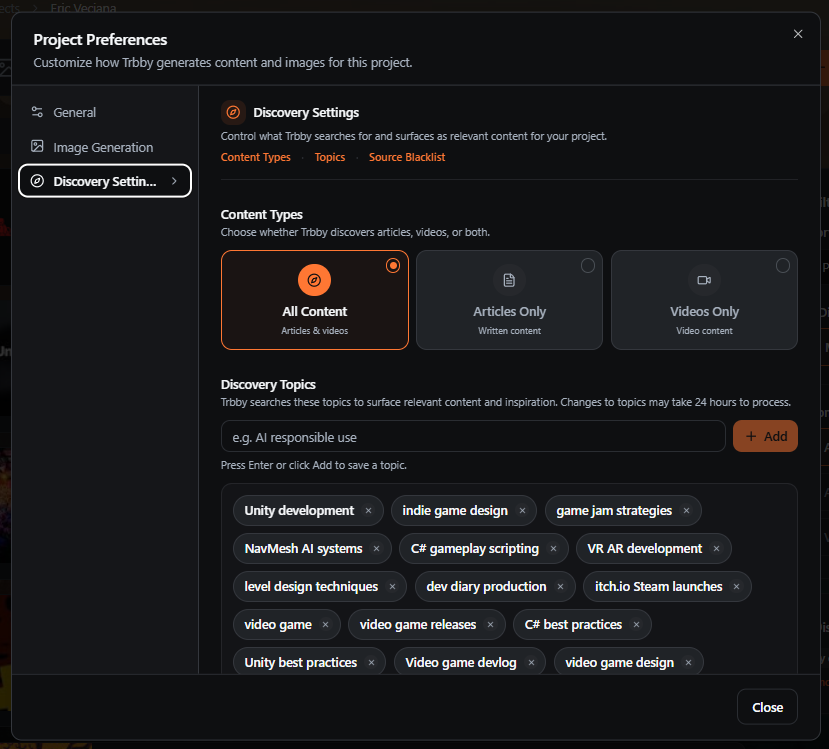Click the chevron on Discovery Settings item
Image resolution: width=829 pixels, height=749 pixels.
[174, 181]
